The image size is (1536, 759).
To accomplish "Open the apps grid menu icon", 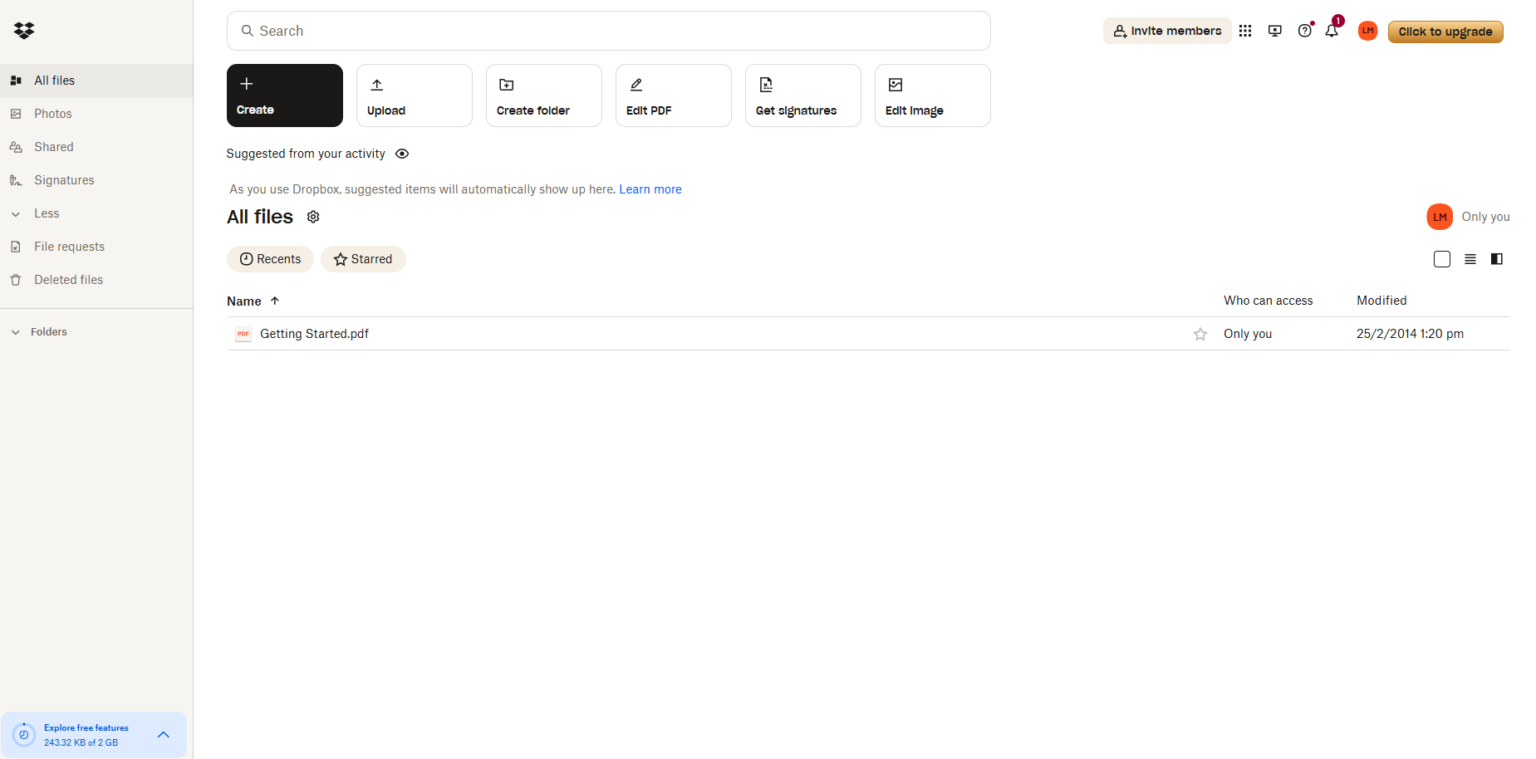I will pos(1245,31).
